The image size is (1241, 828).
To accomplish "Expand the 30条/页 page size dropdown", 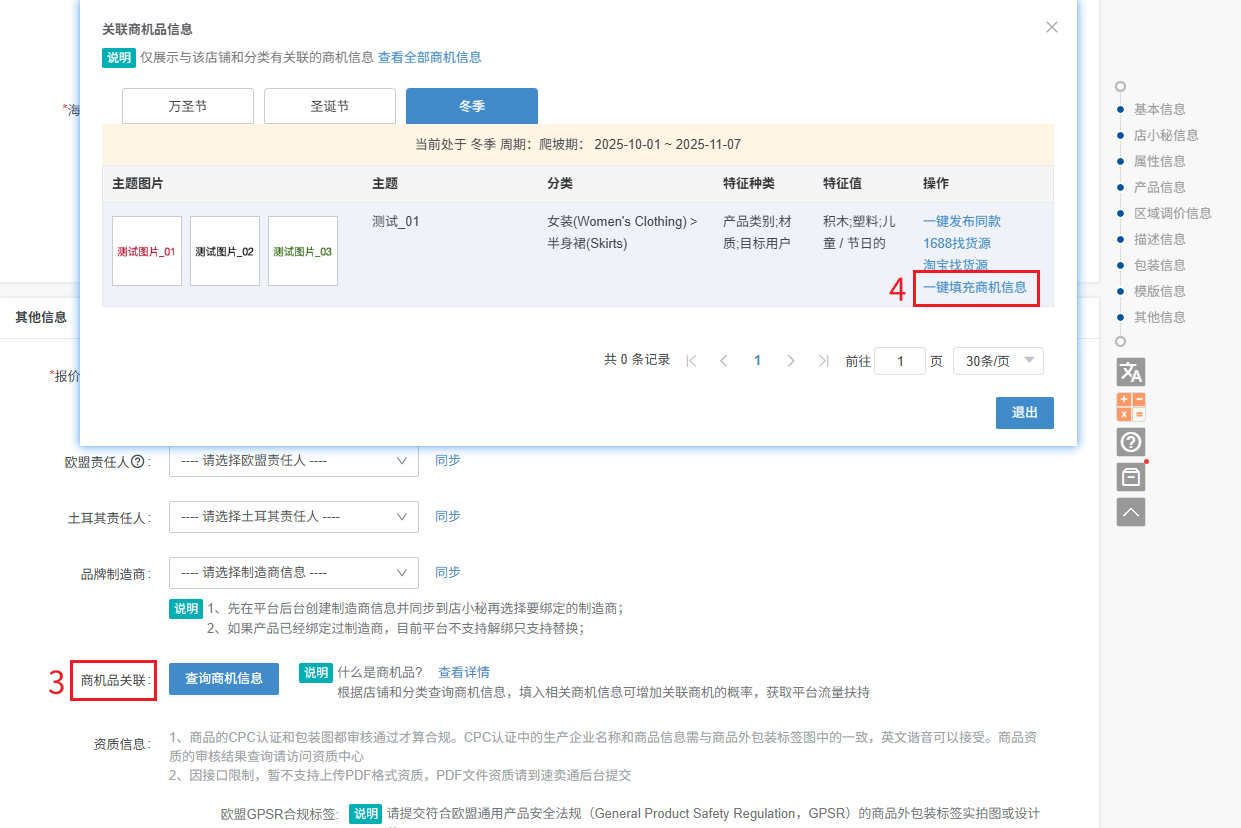I will pyautogui.click(x=998, y=361).
